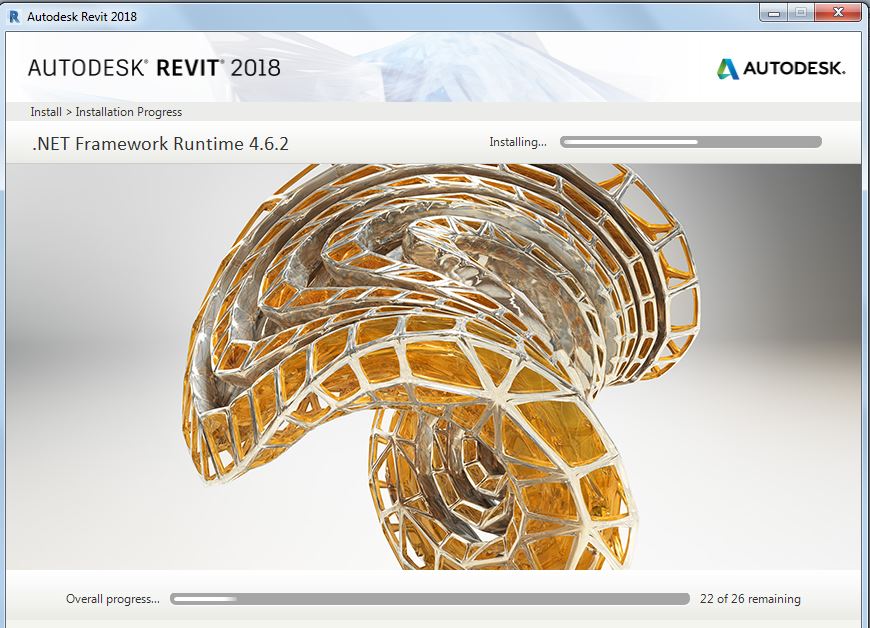Click the 'Autodesk Revit 2018' window title text
The image size is (870, 628).
coord(82,17)
